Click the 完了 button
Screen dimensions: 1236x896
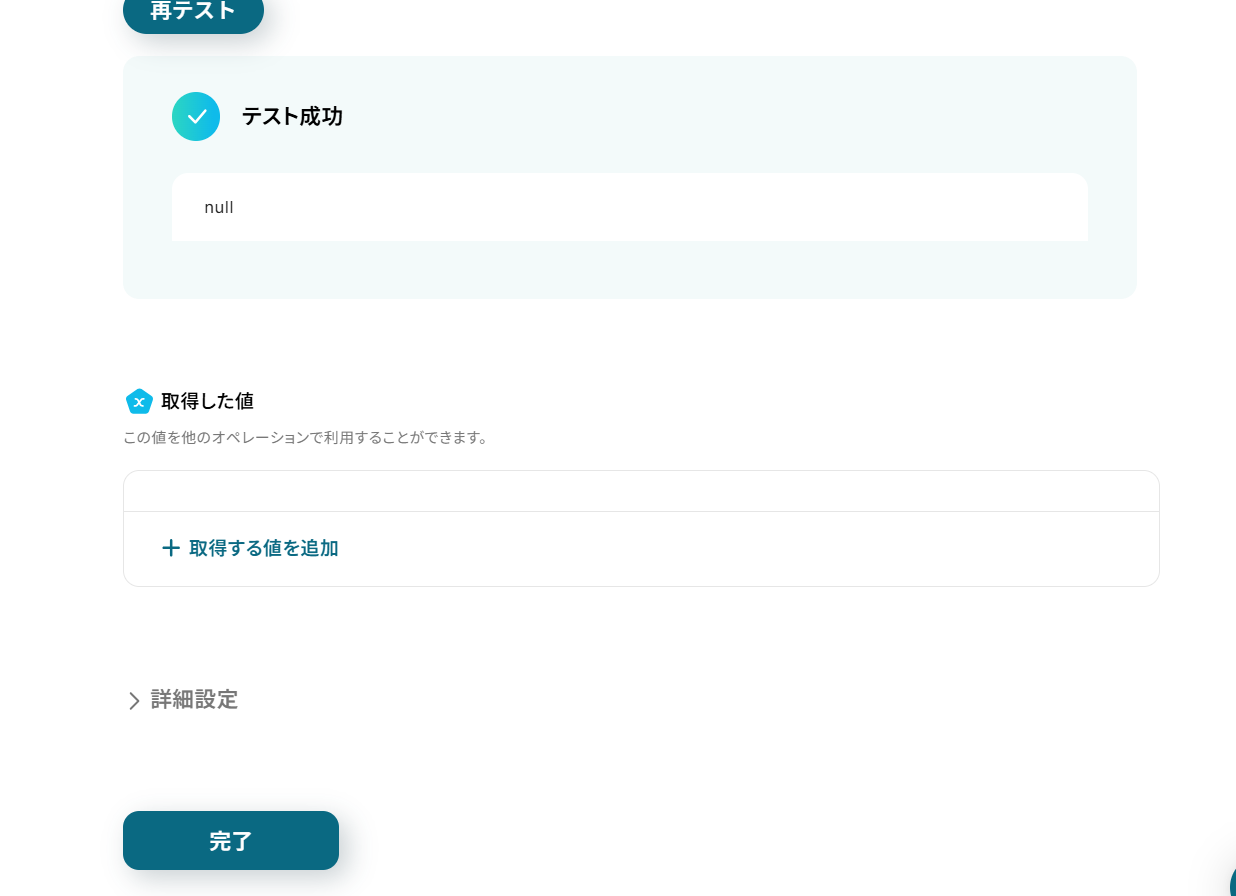(231, 841)
